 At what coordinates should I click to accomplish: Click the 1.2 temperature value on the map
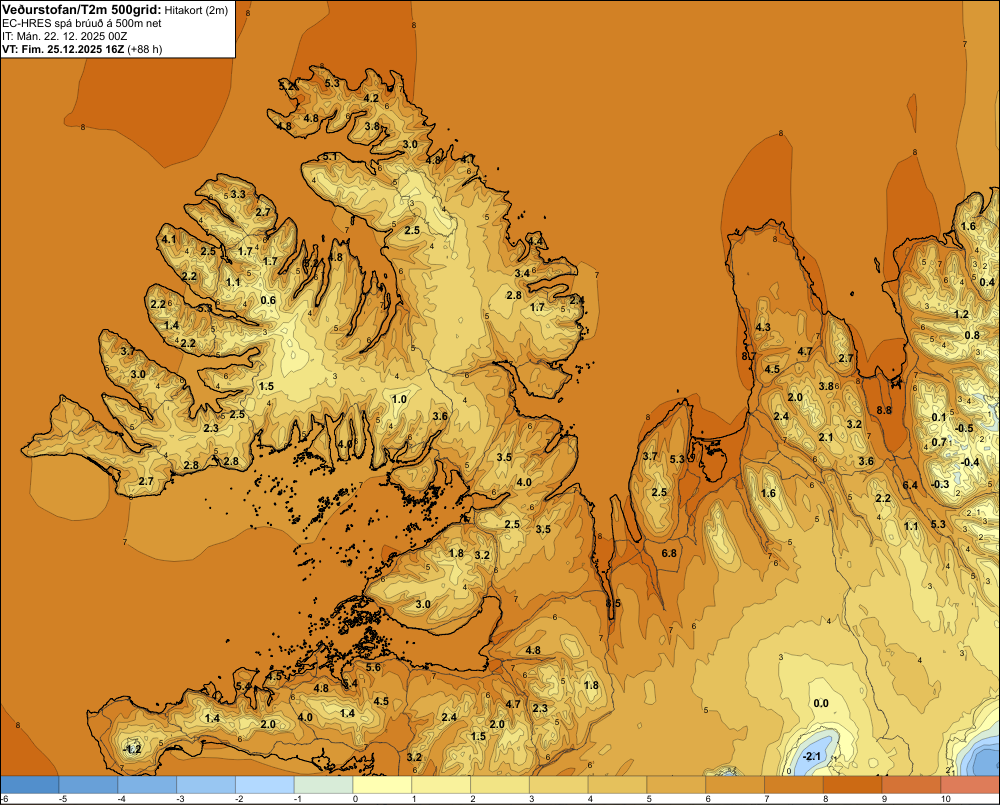(x=961, y=314)
